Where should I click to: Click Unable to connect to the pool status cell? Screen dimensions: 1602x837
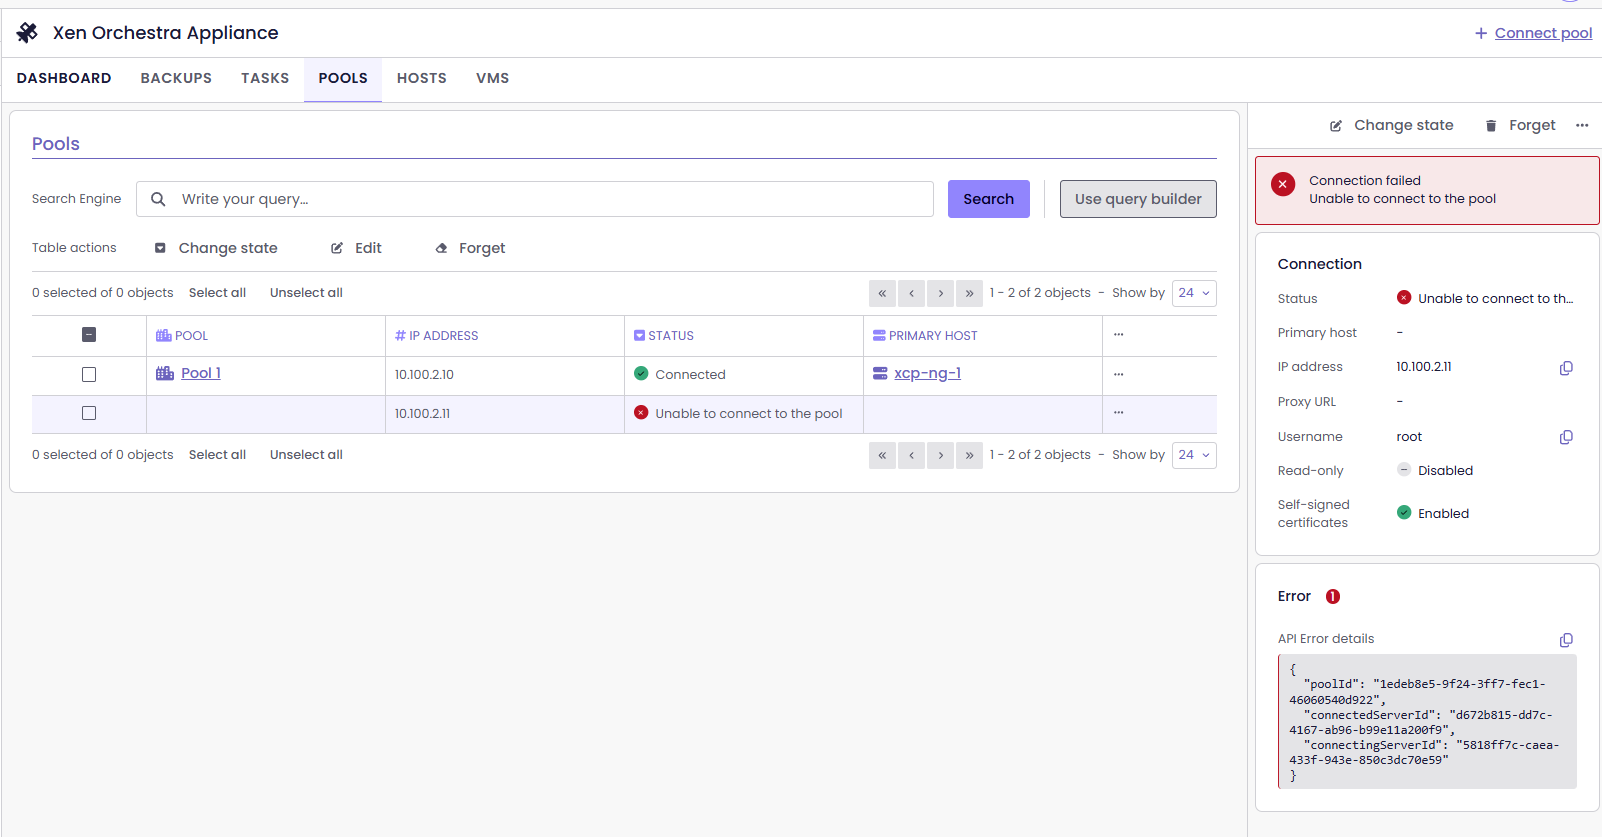(x=744, y=413)
